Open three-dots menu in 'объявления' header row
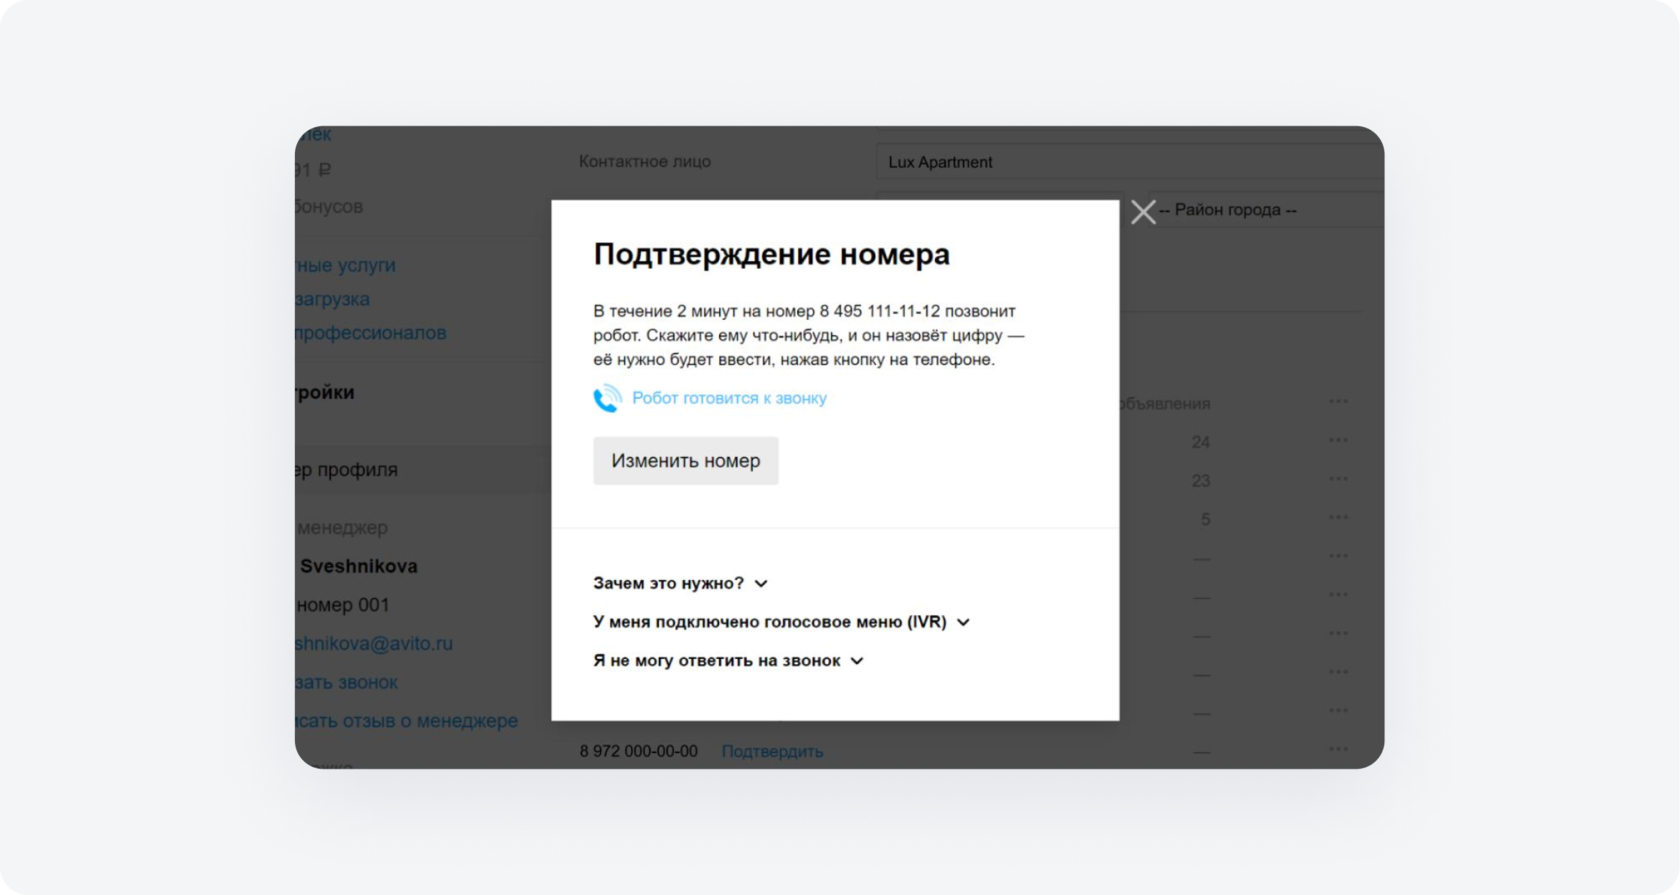 (1338, 401)
